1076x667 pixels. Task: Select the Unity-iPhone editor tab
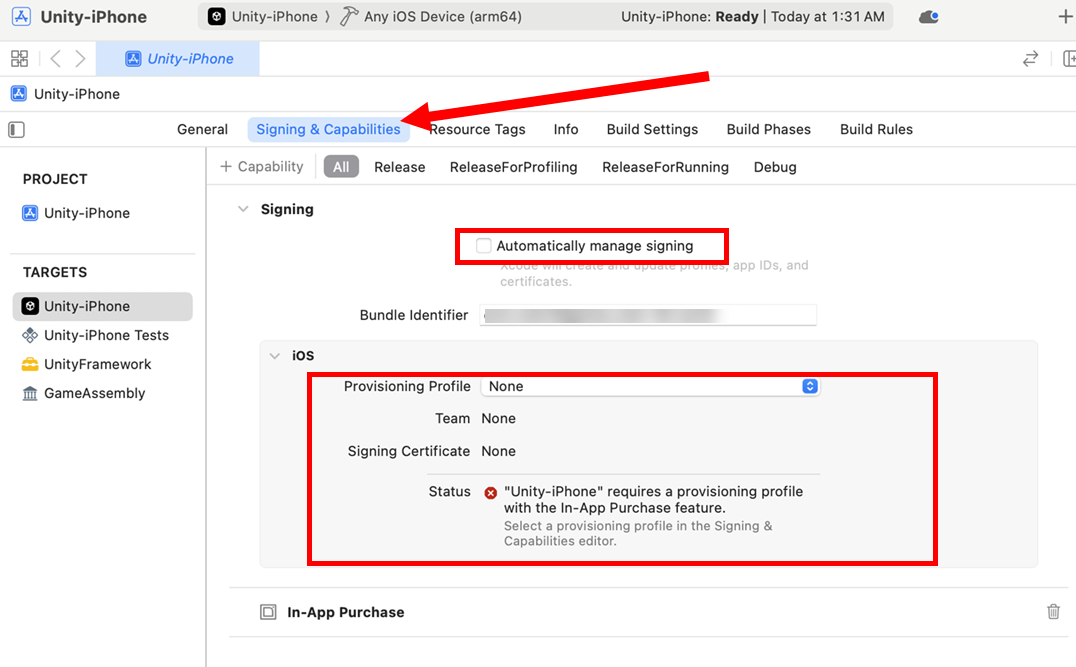click(x=178, y=59)
